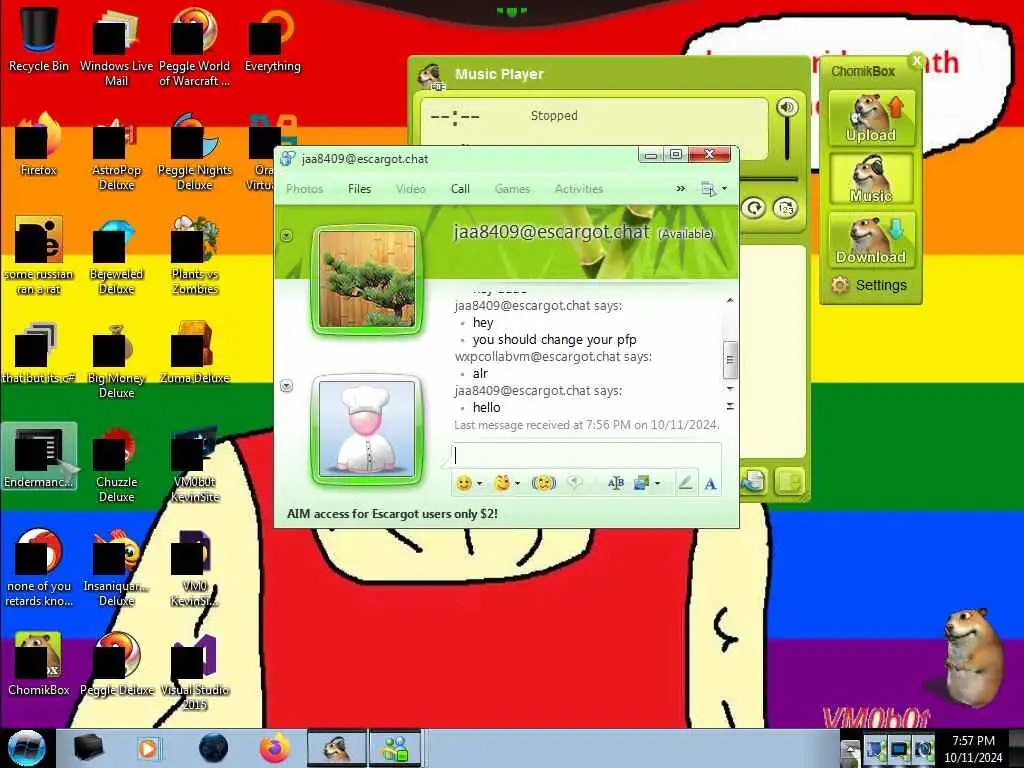1024x768 pixels.
Task: Switch to ChomikBox taskbar button
Action: (336, 748)
